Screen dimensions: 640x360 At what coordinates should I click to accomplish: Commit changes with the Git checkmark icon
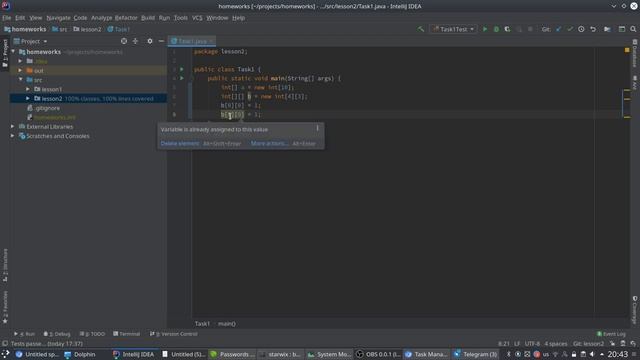tap(570, 29)
